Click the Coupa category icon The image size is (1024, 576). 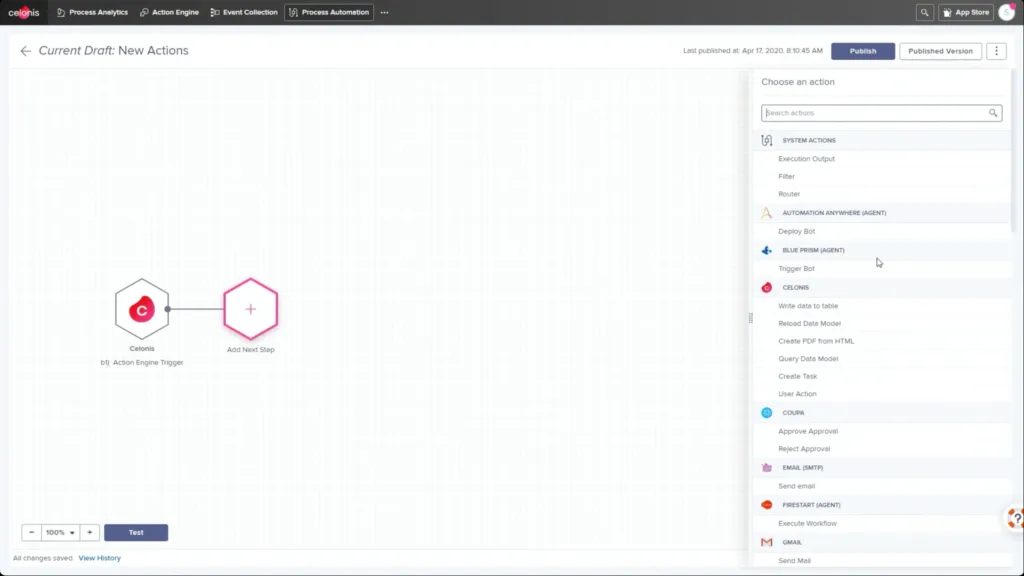pos(767,413)
